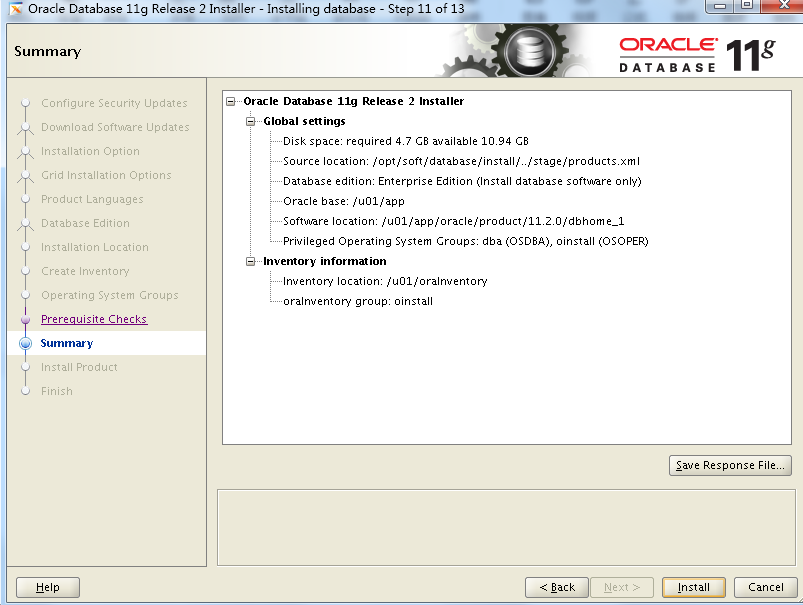803x605 pixels.
Task: Open Help for the installer
Action: pos(48,587)
